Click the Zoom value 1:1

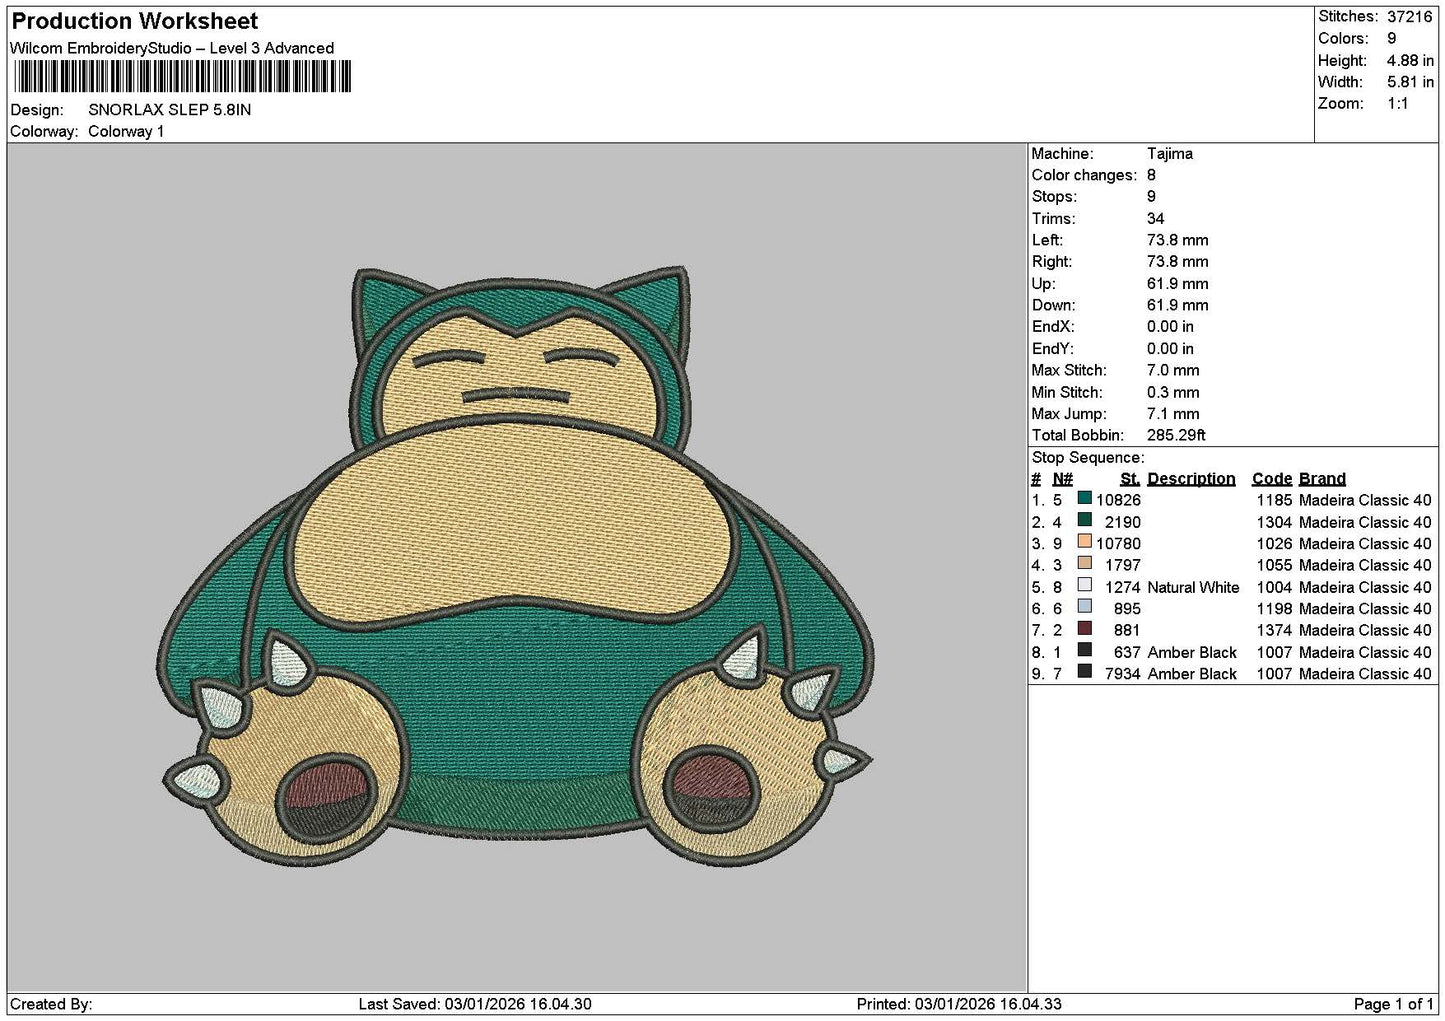click(x=1398, y=104)
